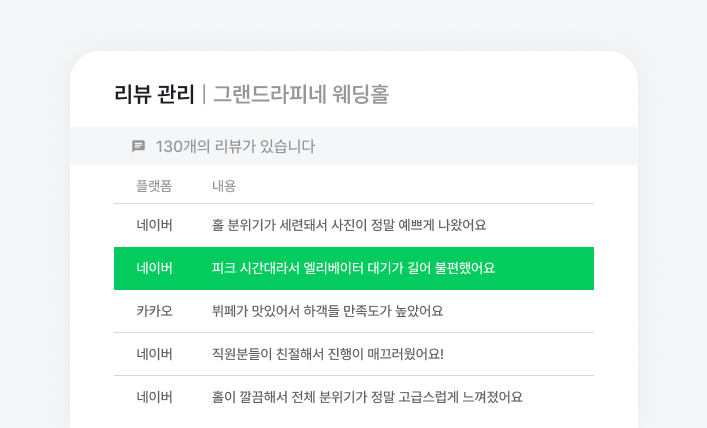Click the 리뷰 관리 heading
The height and width of the screenshot is (428, 707).
point(154,94)
